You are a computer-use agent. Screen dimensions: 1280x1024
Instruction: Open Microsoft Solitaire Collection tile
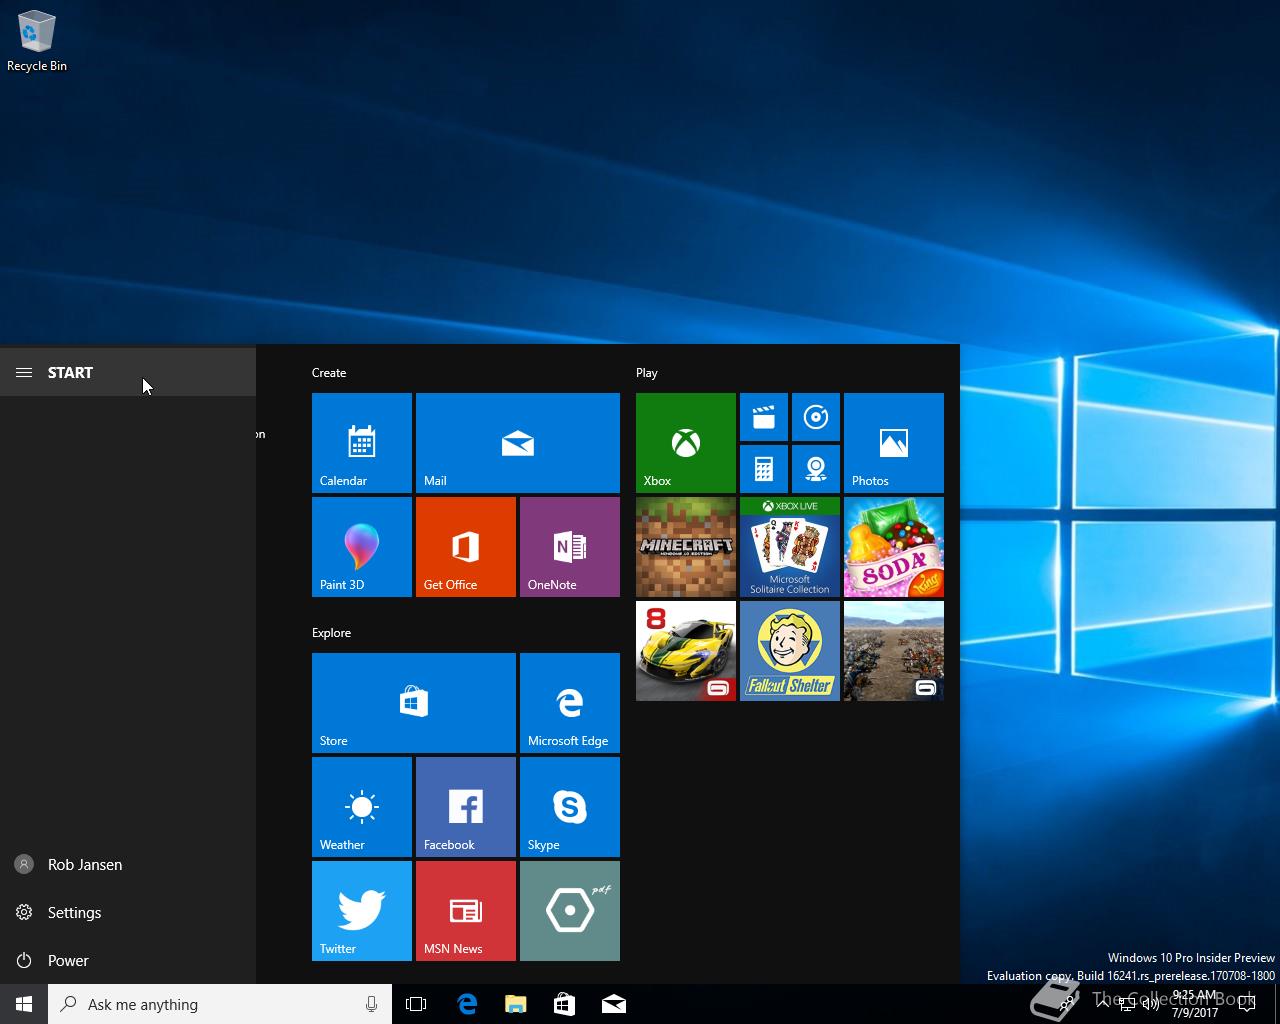(790, 547)
